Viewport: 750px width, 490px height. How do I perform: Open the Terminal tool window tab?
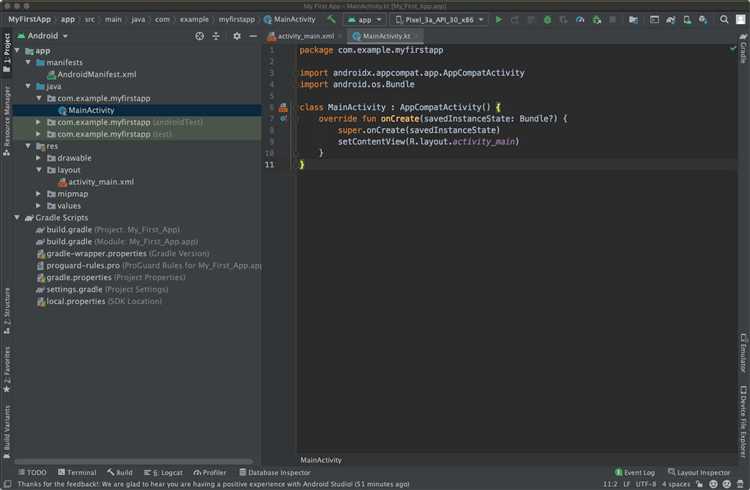(77, 472)
